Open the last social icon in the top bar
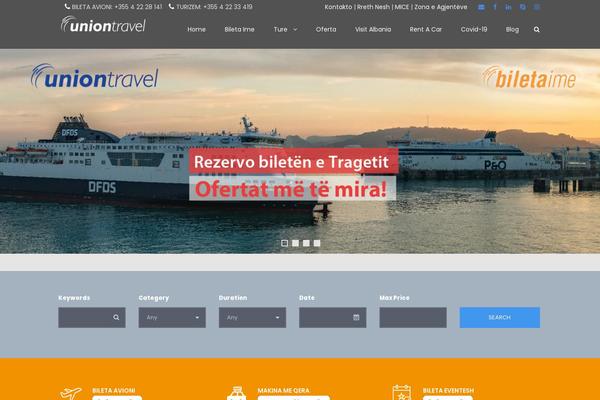 [536, 7]
